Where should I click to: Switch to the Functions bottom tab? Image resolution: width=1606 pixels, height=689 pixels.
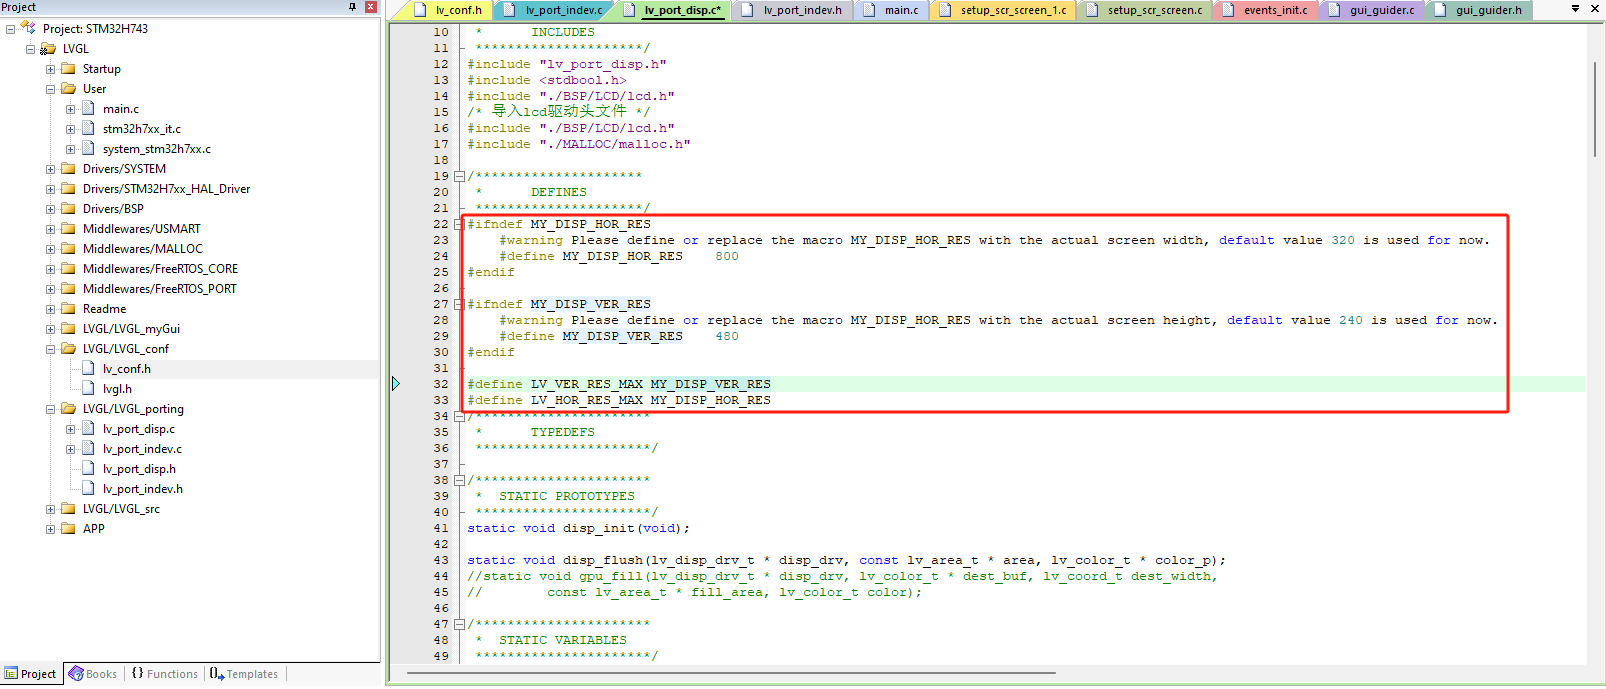pos(165,674)
